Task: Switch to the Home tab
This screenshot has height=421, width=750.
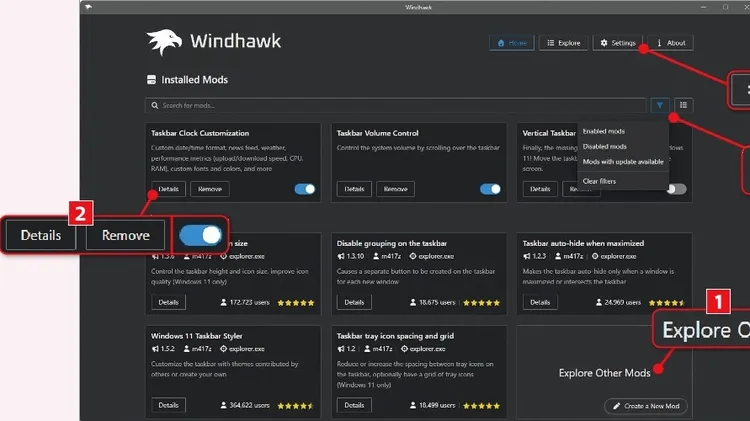Action: pos(512,43)
